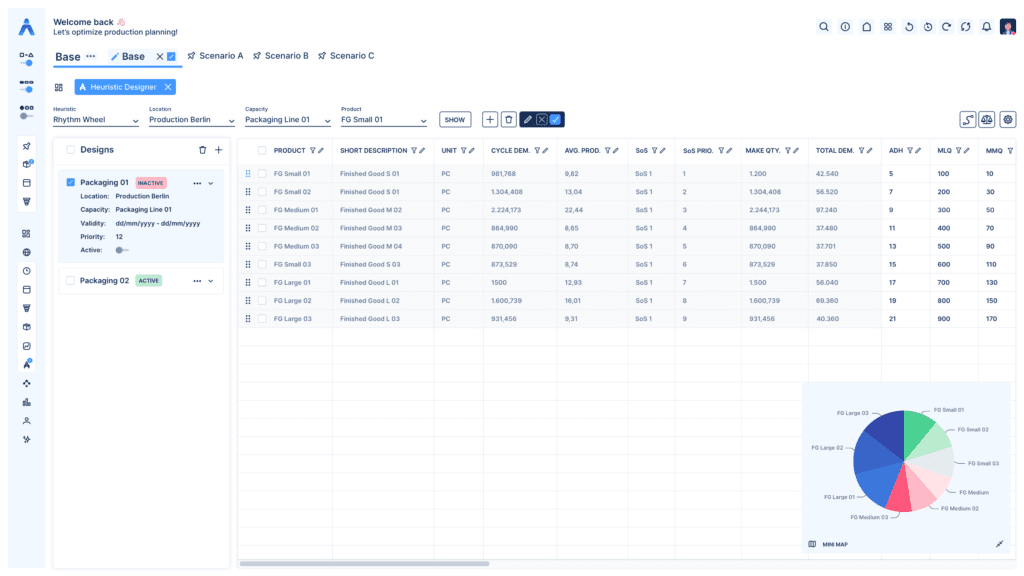This screenshot has height=576, width=1024.
Task: Click filter icon on PRODUCT column
Action: click(313, 151)
